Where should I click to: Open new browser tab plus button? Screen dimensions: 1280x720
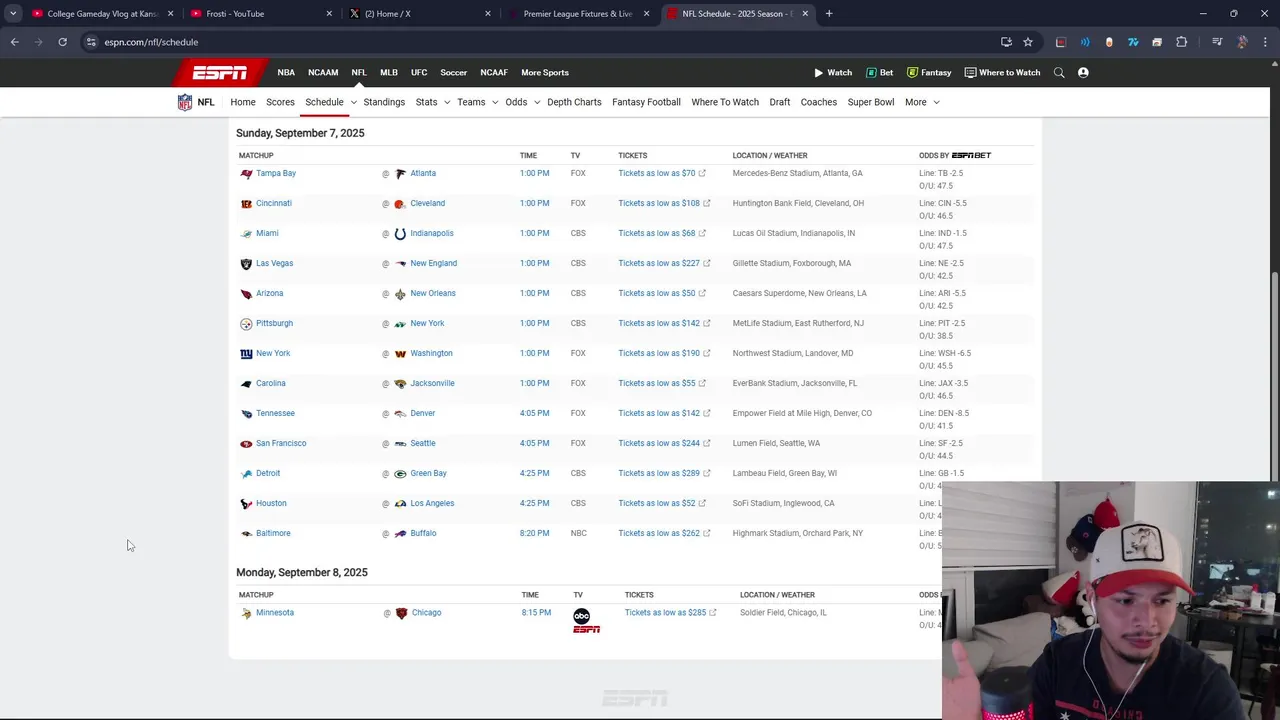(829, 14)
